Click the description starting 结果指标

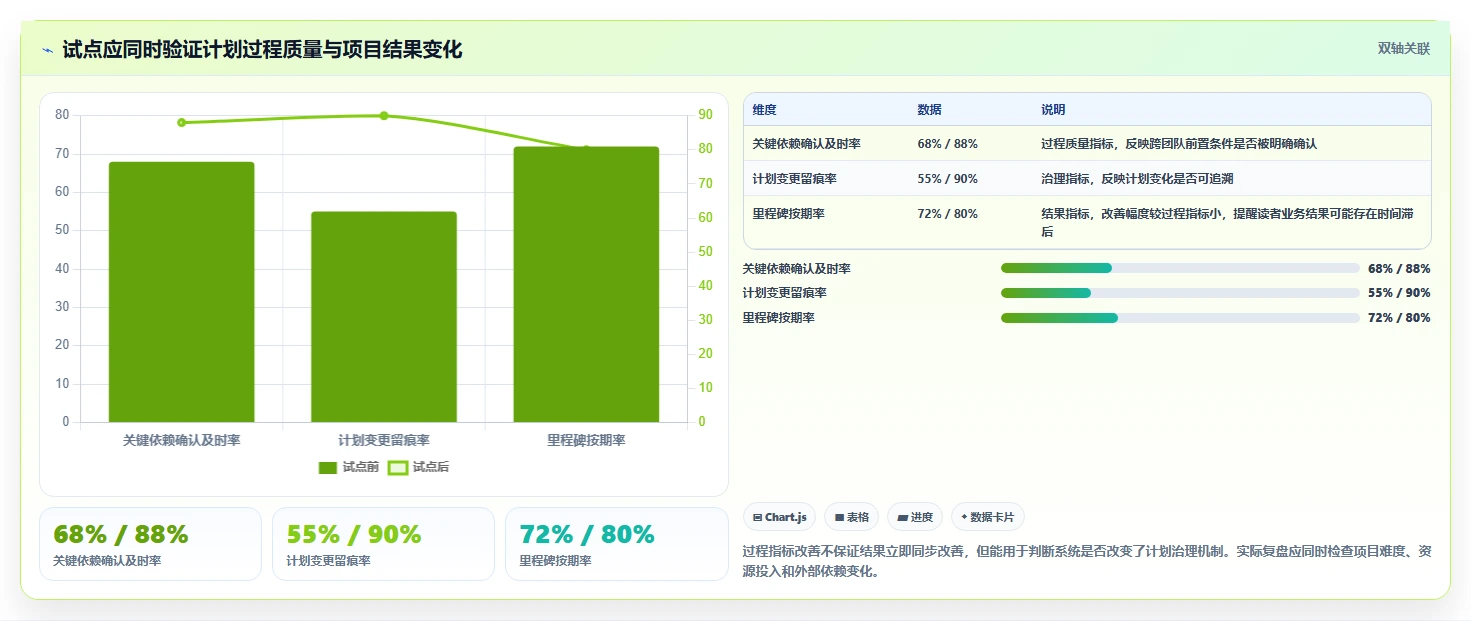(1228, 223)
